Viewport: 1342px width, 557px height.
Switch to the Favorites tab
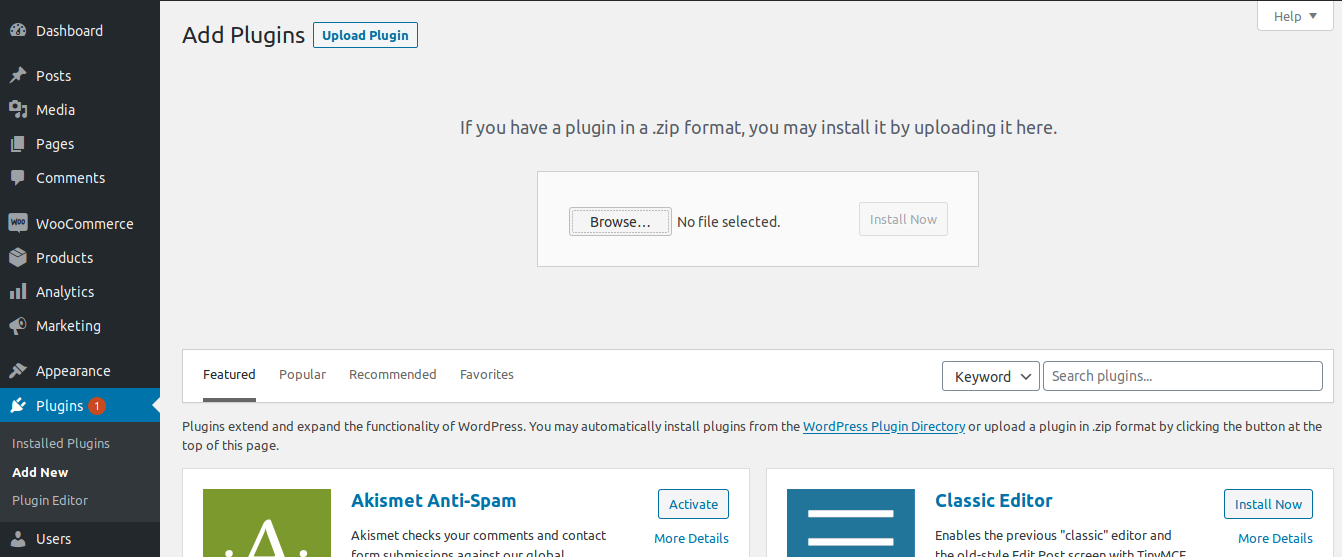pyautogui.click(x=487, y=375)
